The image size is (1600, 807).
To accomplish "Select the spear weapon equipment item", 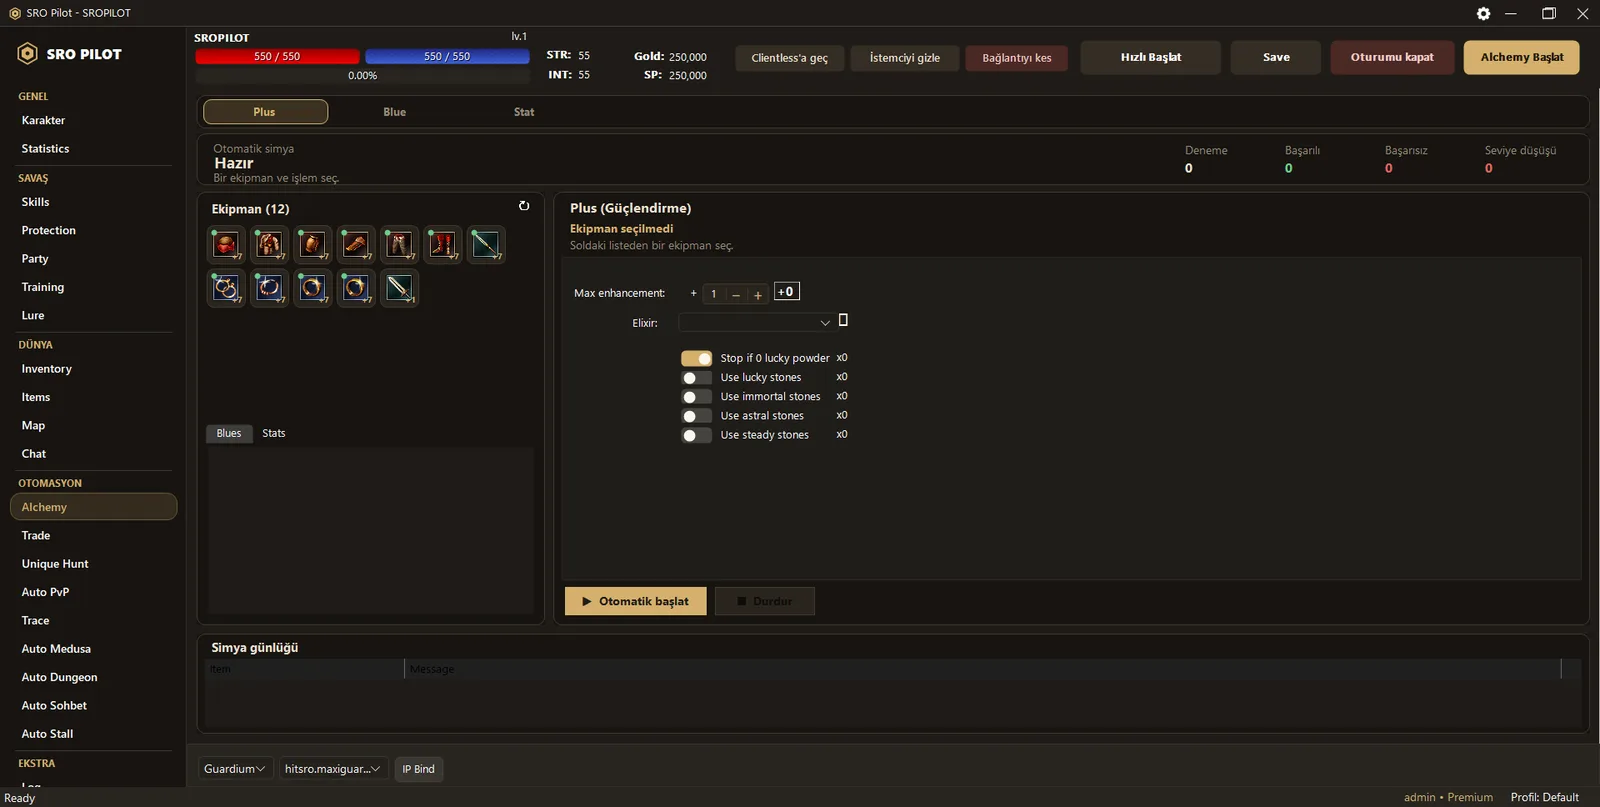I will pos(486,244).
